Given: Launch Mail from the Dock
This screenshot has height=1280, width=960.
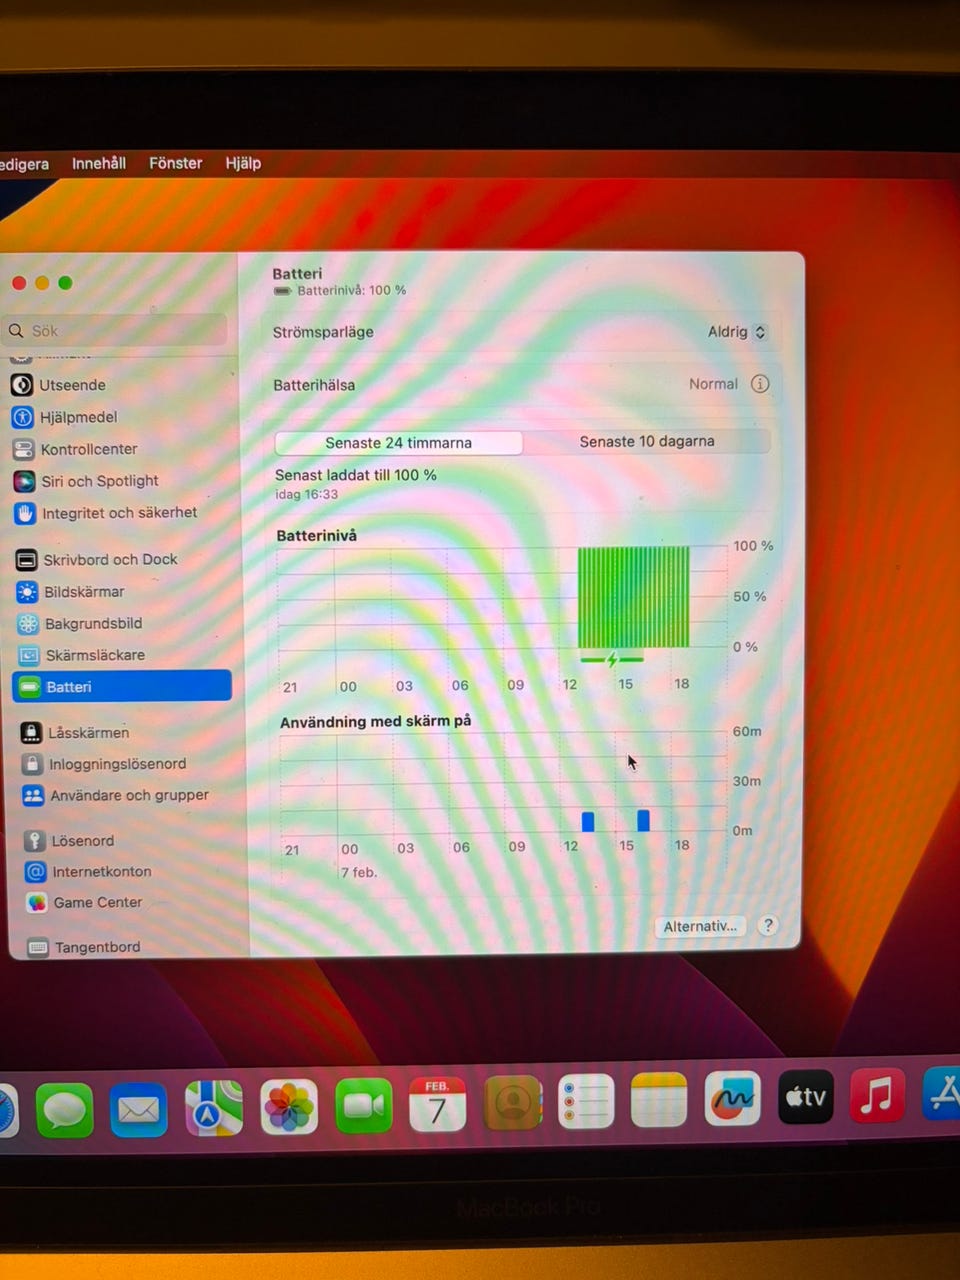Looking at the screenshot, I should (138, 1109).
